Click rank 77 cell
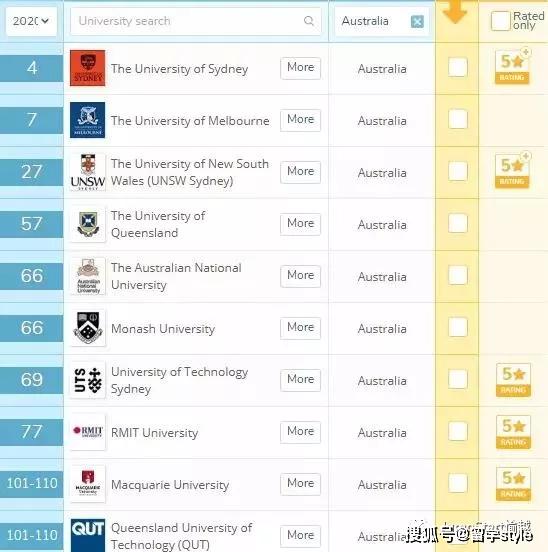The width and height of the screenshot is (548, 552). pyautogui.click(x=32, y=432)
